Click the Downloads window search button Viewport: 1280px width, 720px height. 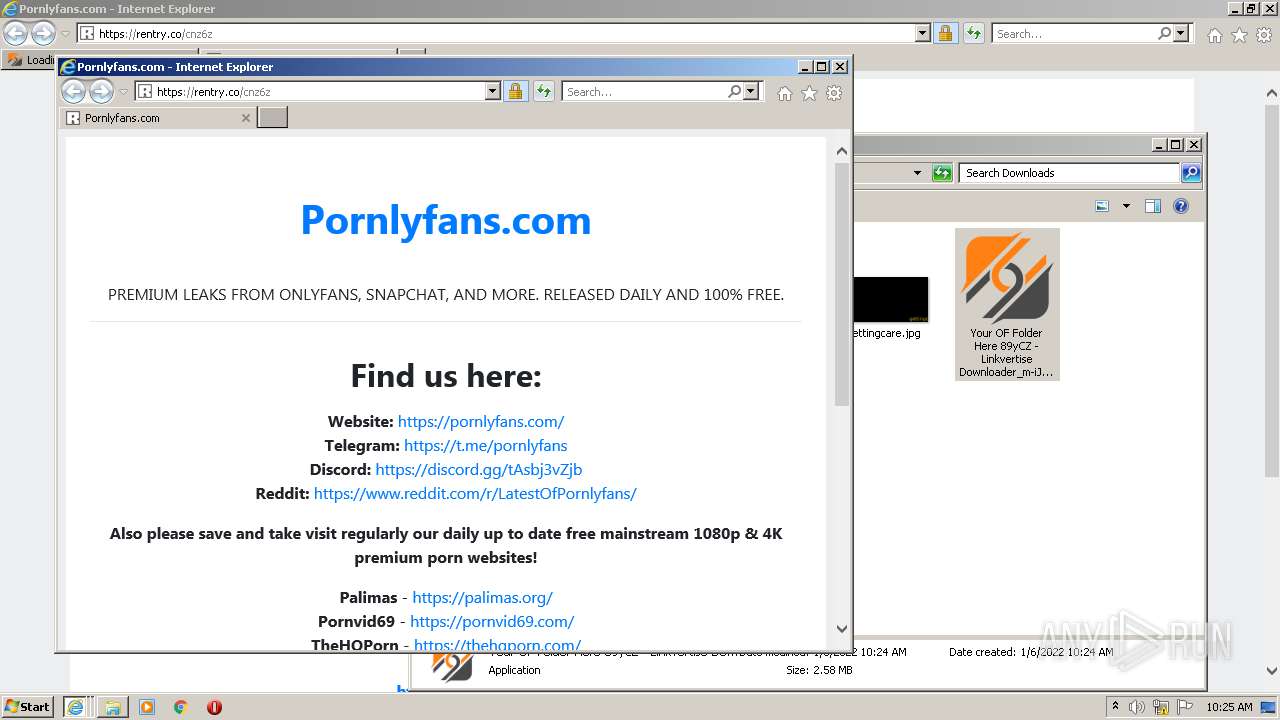[1190, 173]
